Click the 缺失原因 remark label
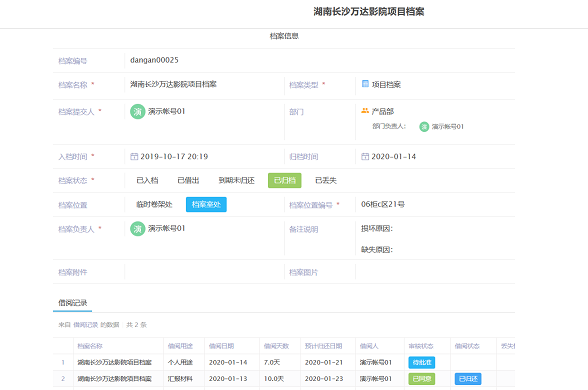 [377, 250]
